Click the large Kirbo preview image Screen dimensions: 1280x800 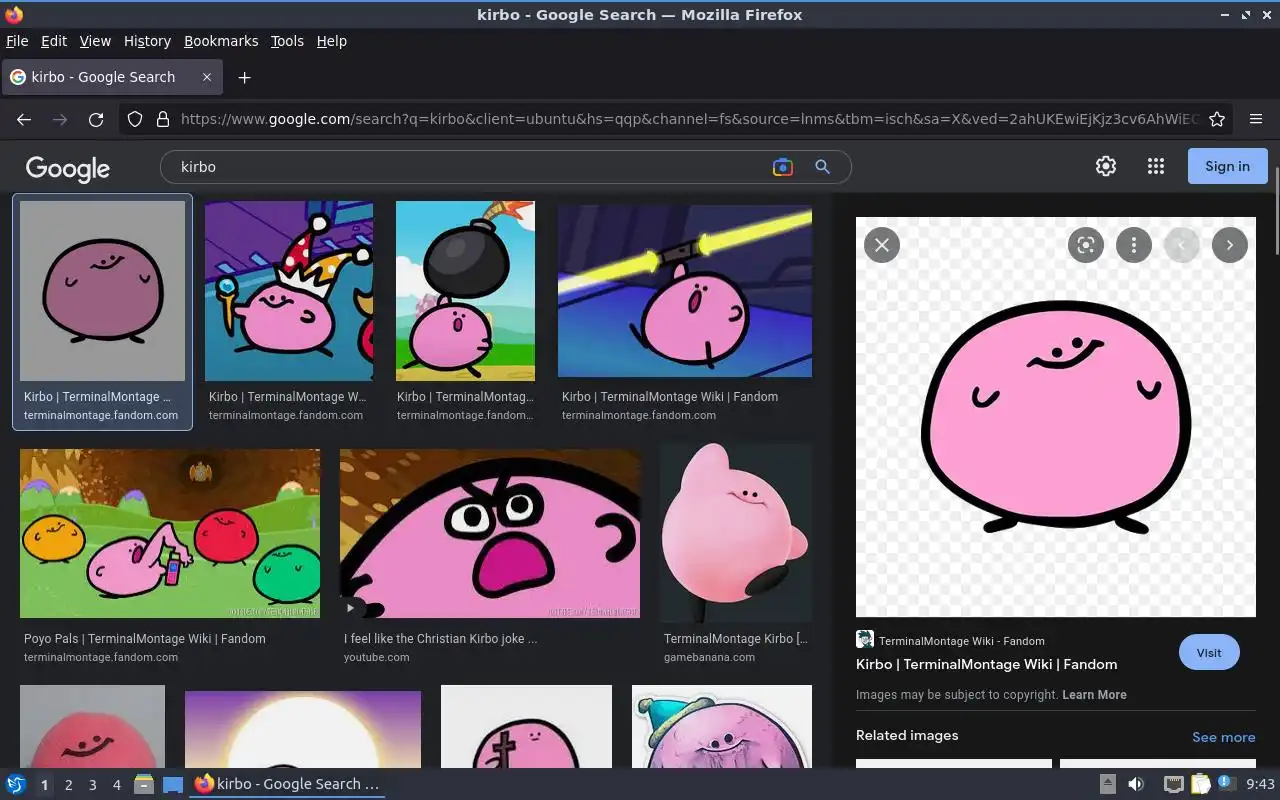coord(1056,417)
